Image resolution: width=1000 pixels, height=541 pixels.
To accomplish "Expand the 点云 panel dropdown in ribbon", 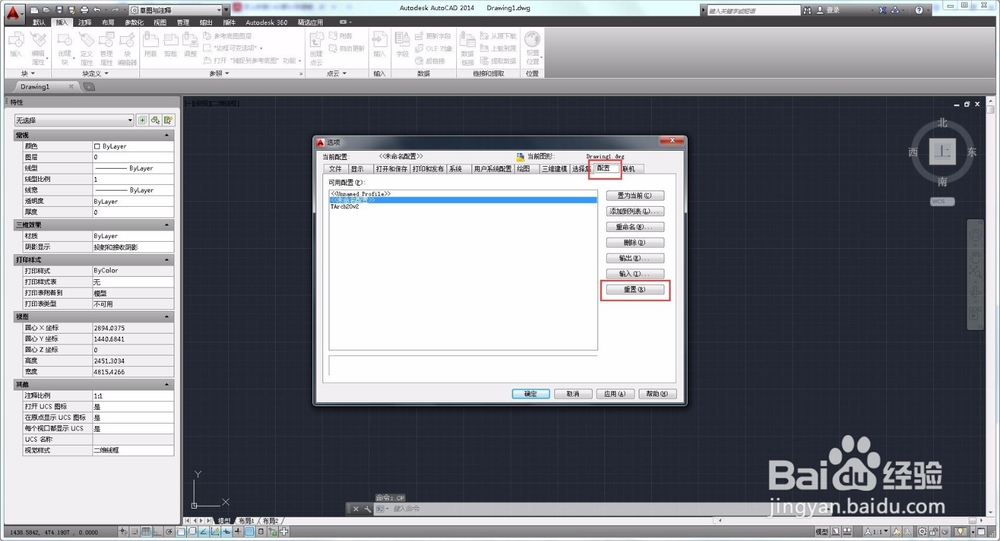I will tap(336, 73).
